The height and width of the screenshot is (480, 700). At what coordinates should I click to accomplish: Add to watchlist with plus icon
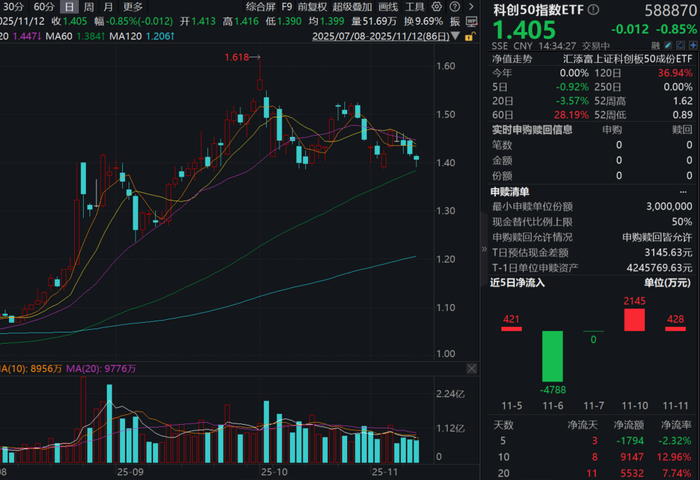pyautogui.click(x=693, y=45)
